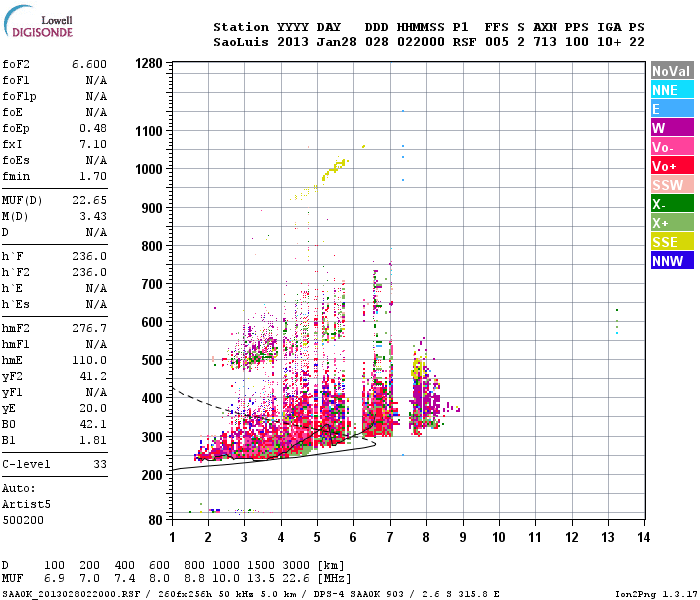Screen dimensions: 700x600
Task: Click the 500 km height axis label
Action: (152, 360)
